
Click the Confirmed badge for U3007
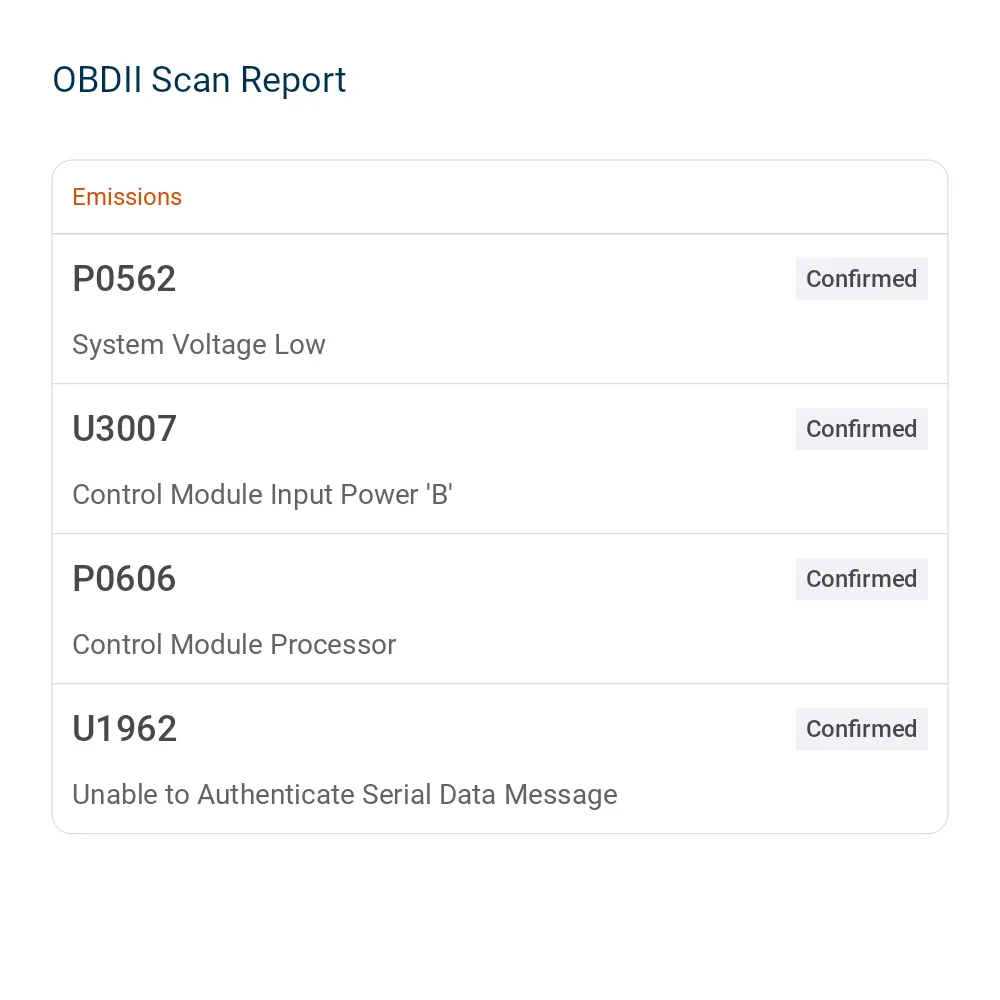(x=861, y=429)
